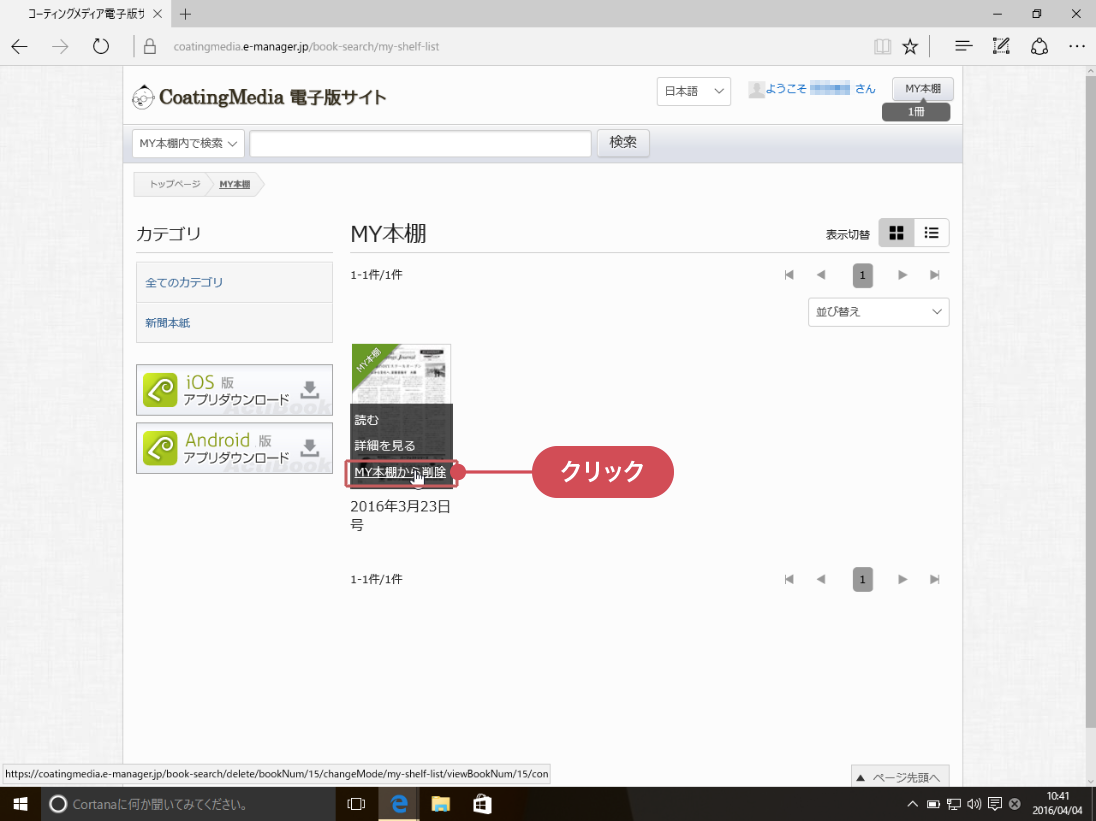Switch to list view display

(x=931, y=233)
